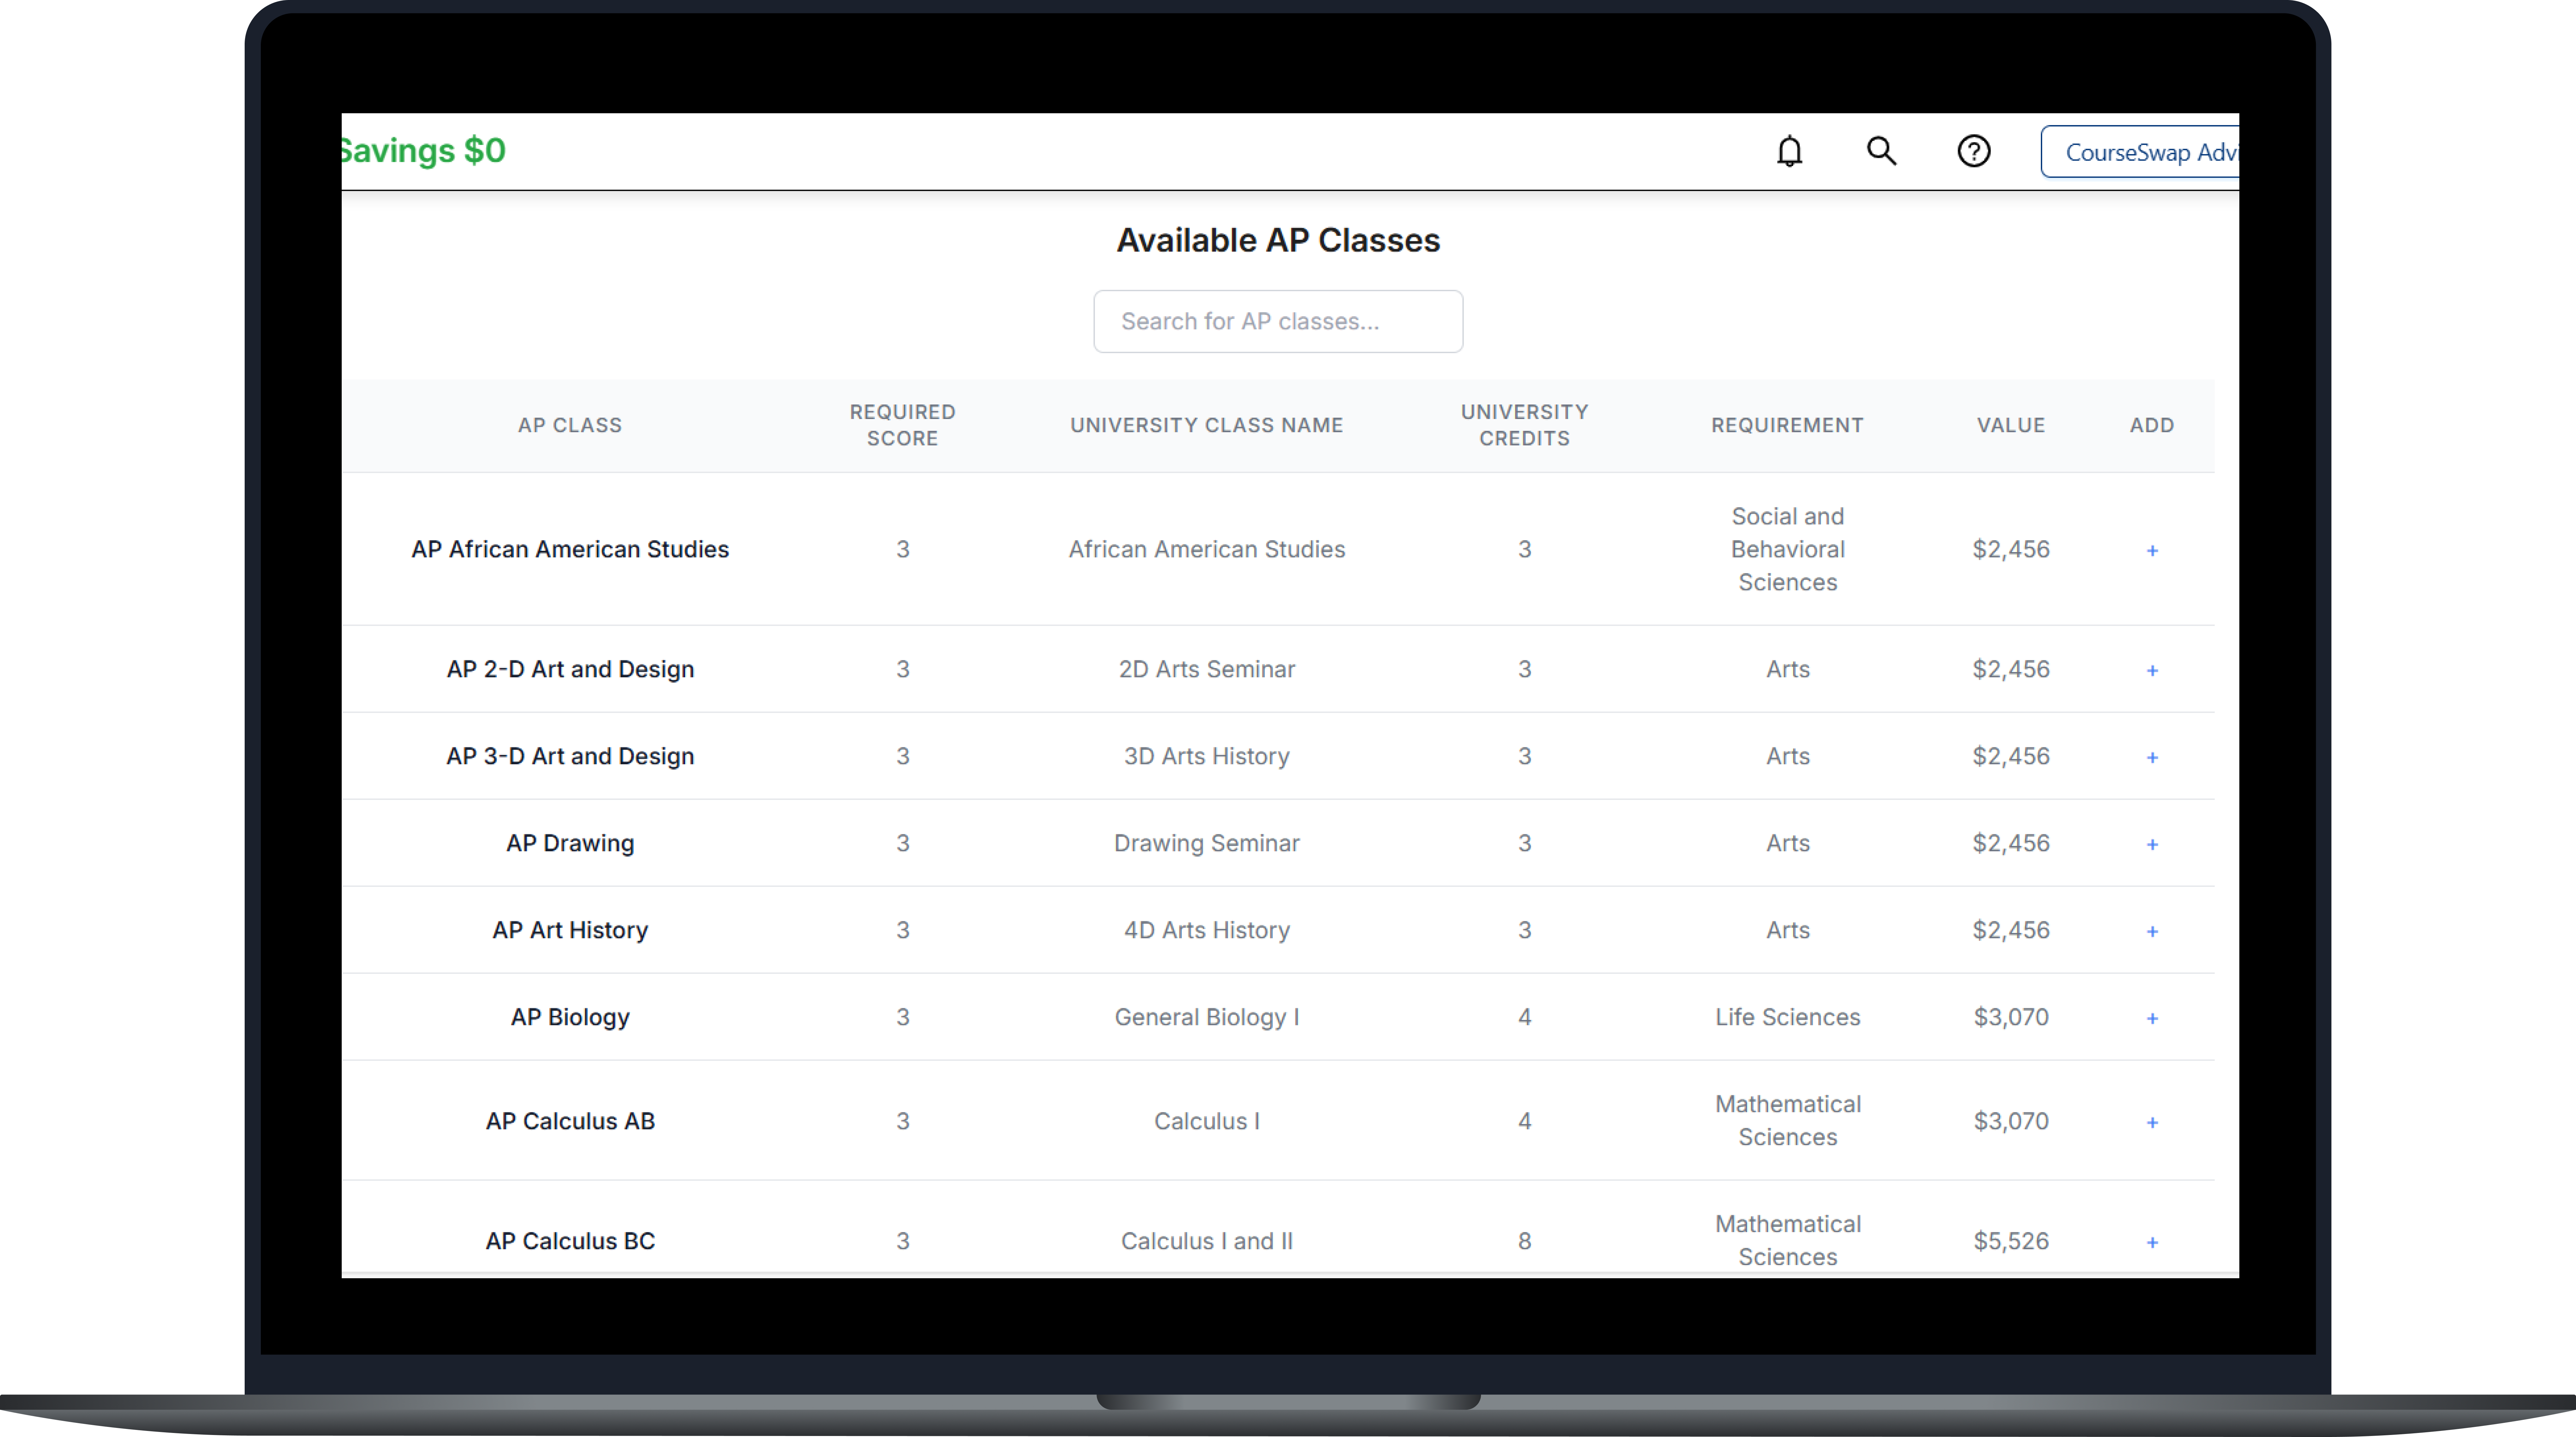Select the AP Drawing class name
The width and height of the screenshot is (2576, 1437).
click(x=570, y=843)
